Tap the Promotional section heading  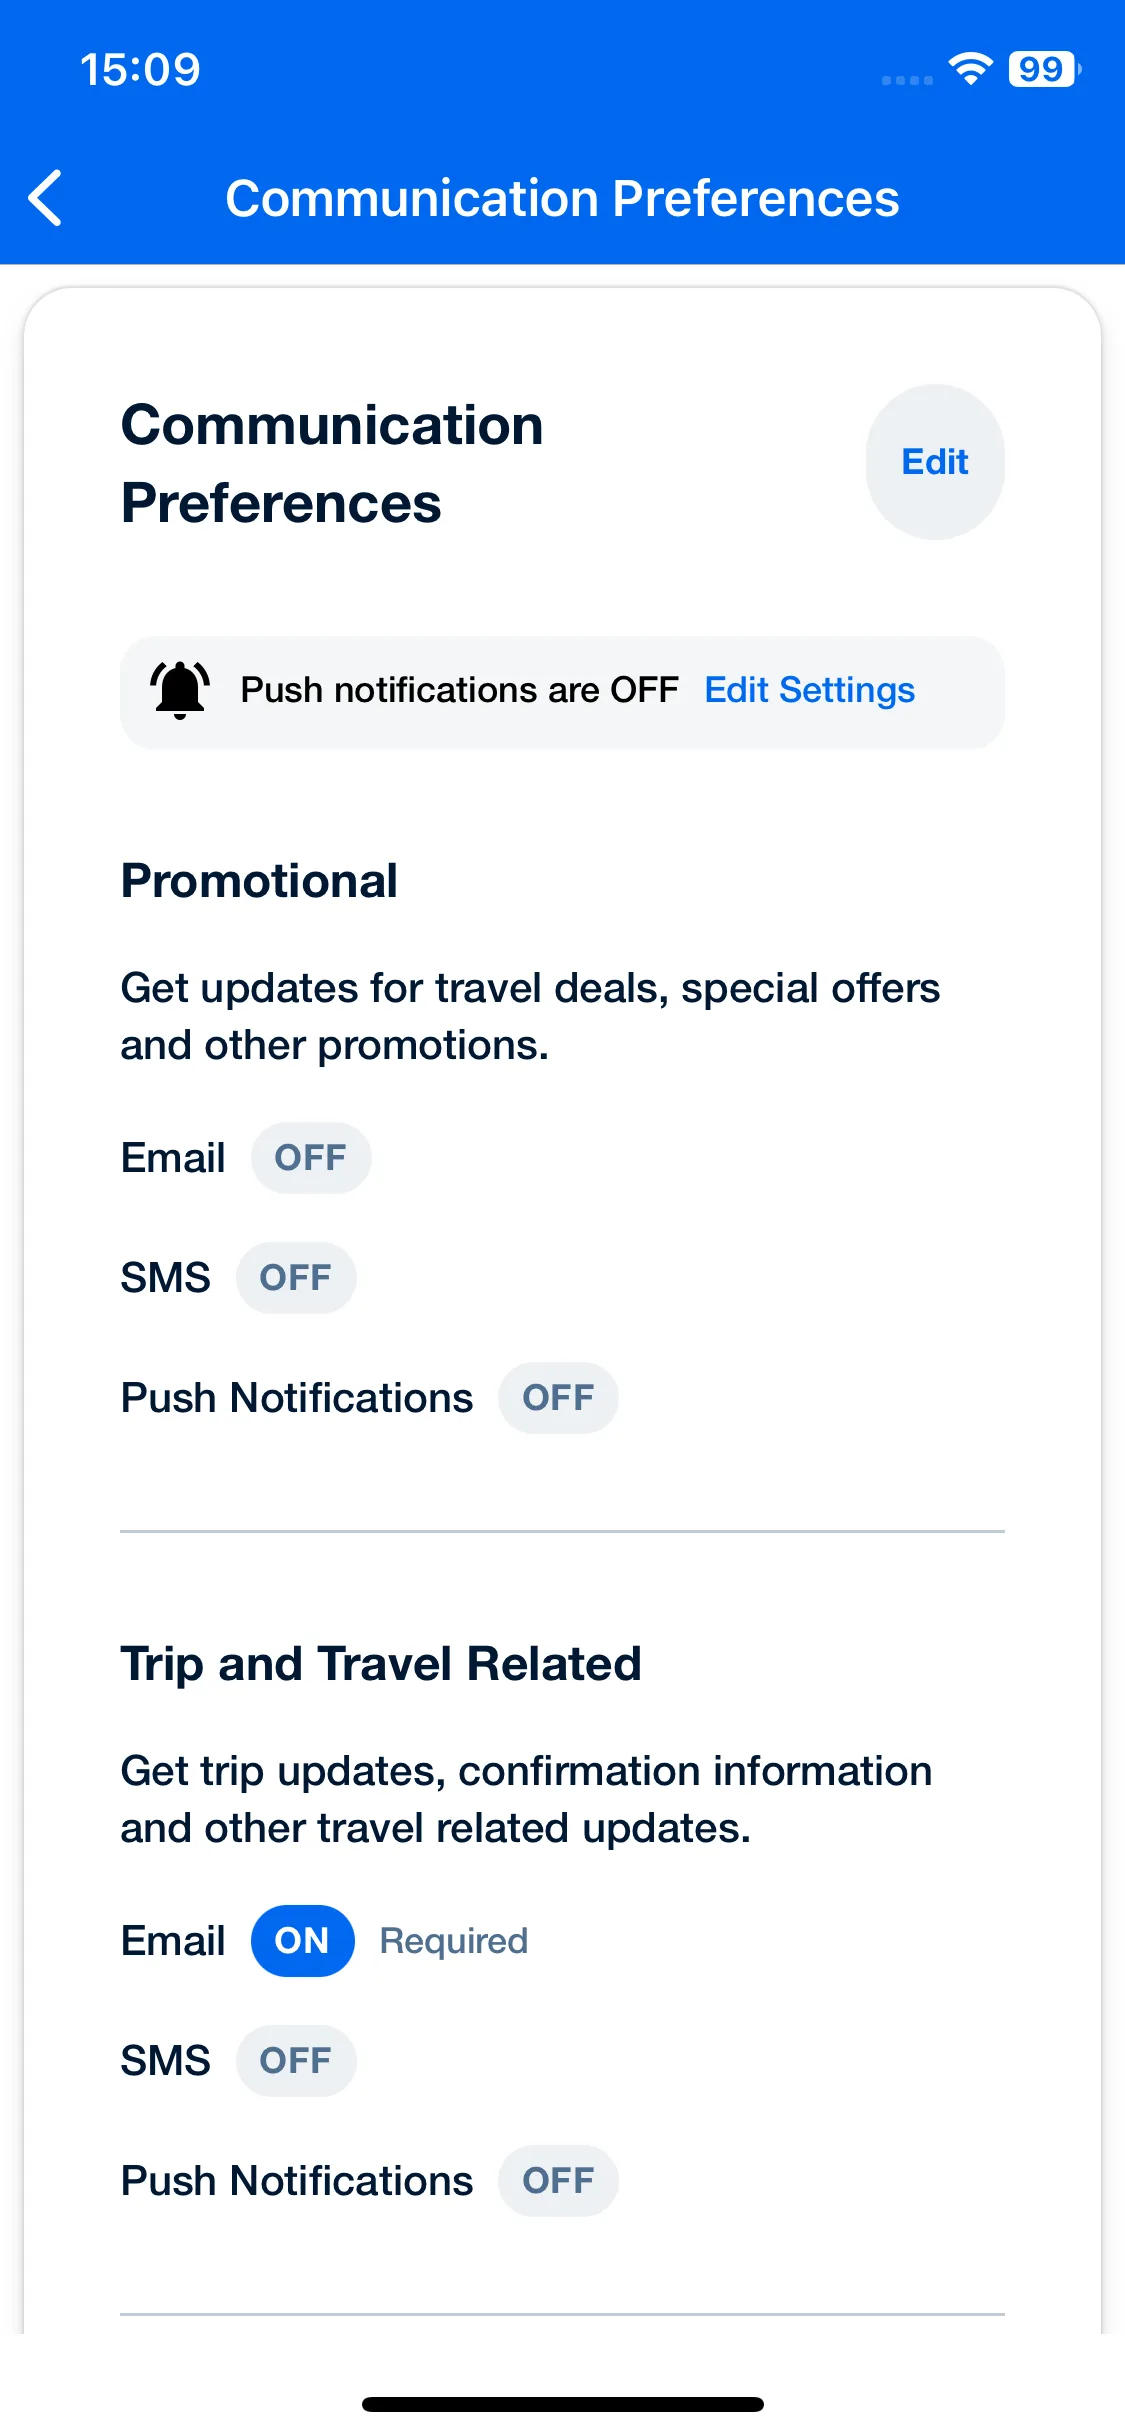click(260, 881)
